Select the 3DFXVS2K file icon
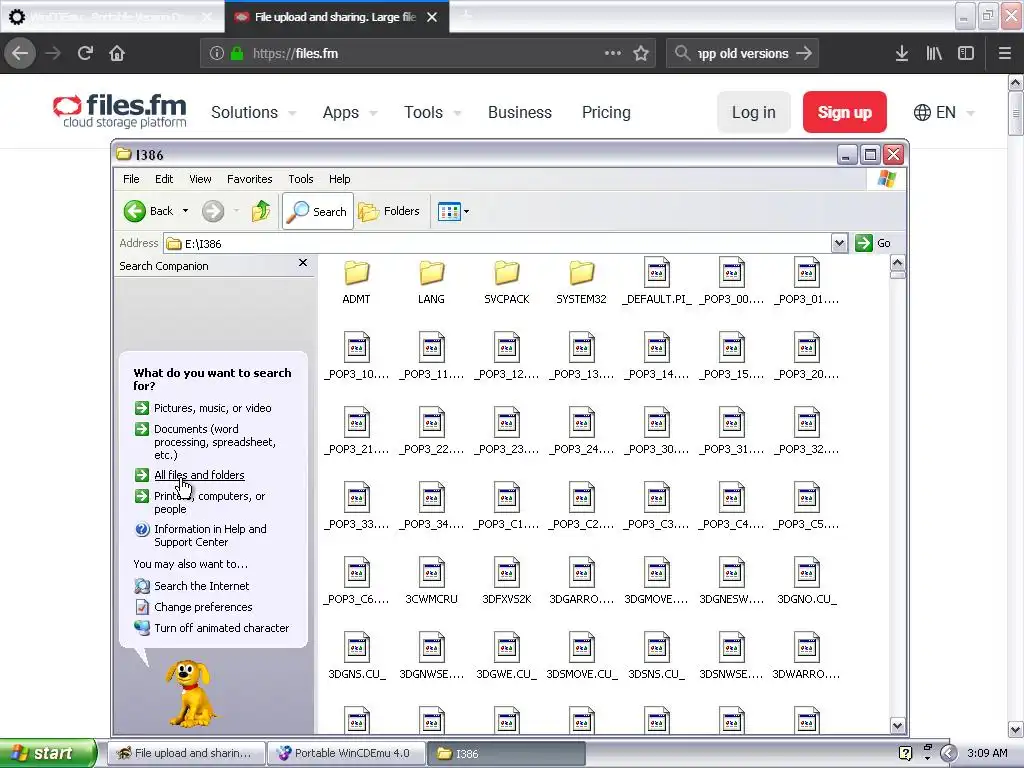The image size is (1024, 768). coord(507,572)
